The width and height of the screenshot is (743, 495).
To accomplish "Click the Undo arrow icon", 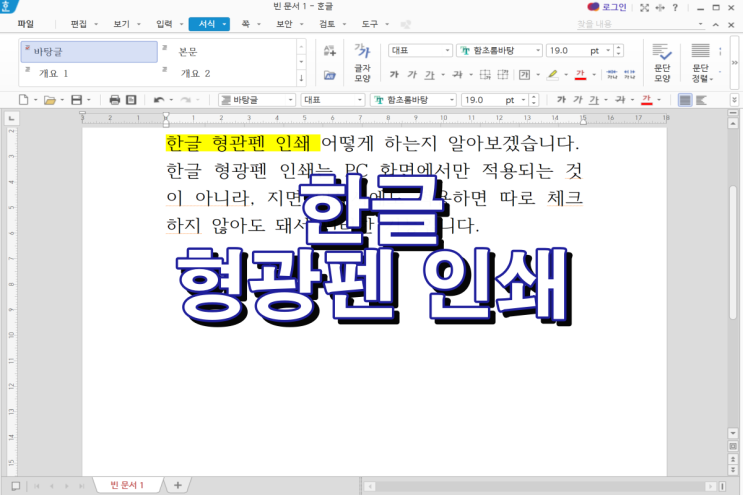I will tap(157, 100).
